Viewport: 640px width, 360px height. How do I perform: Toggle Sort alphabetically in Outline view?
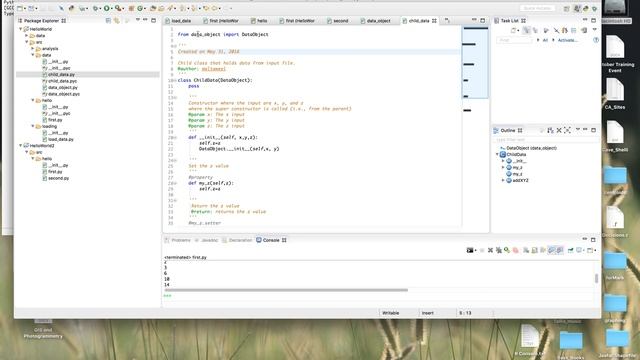550,130
